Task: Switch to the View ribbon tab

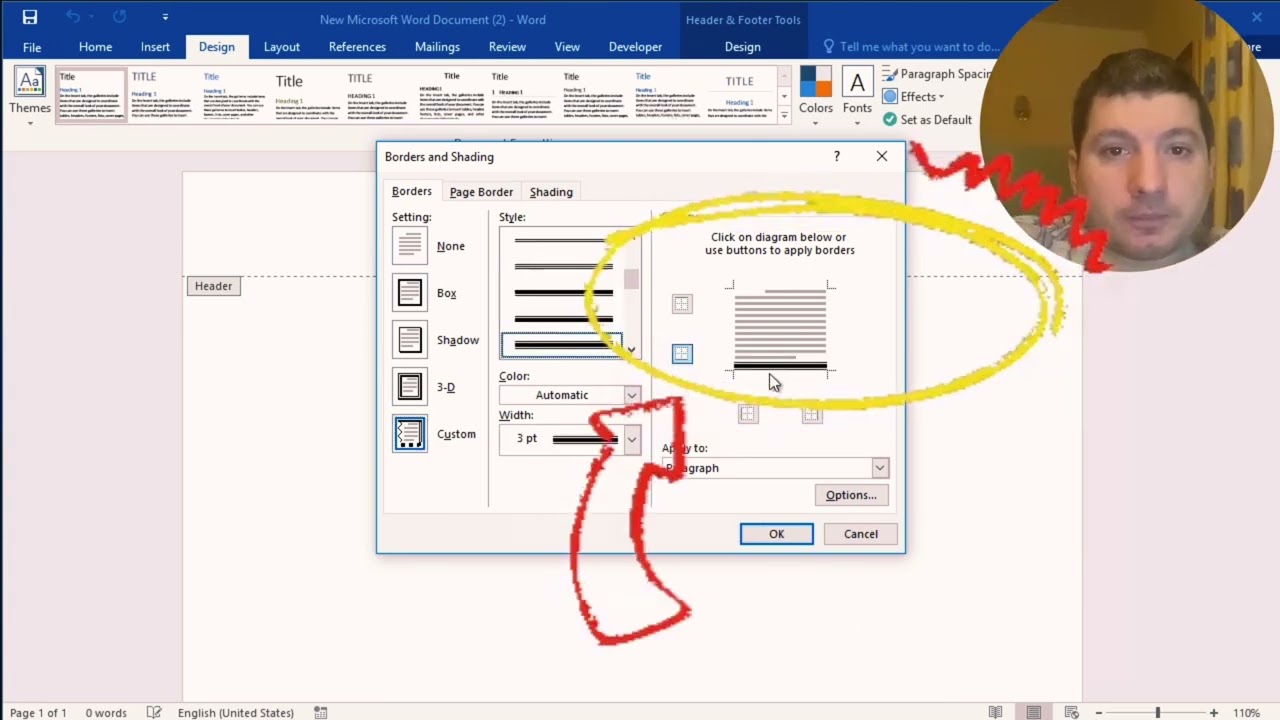Action: (567, 47)
